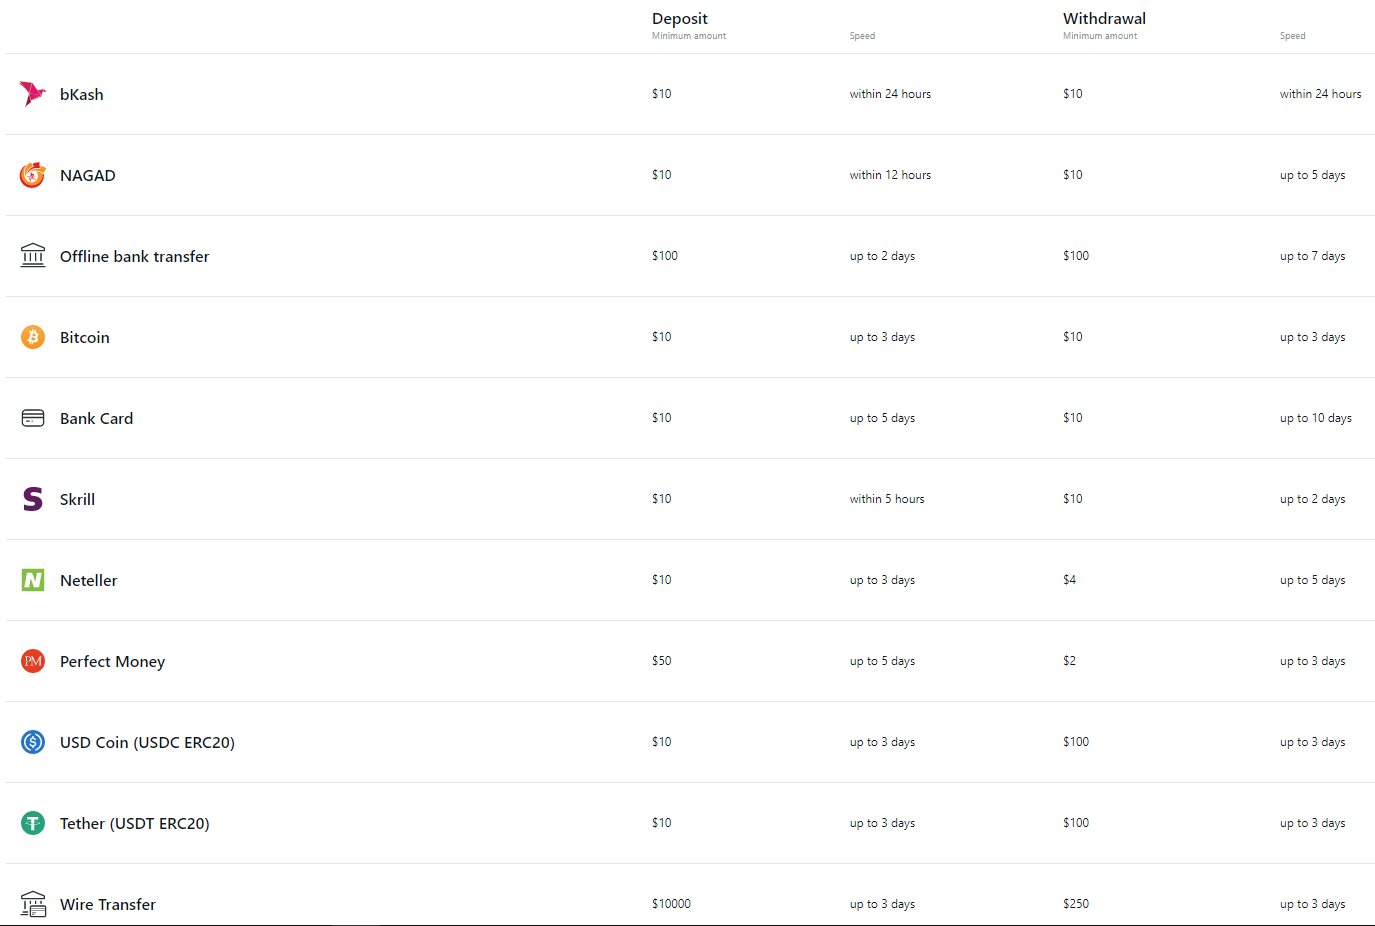Click the green Neteller N icon
This screenshot has height=926, width=1375.
pyautogui.click(x=33, y=580)
